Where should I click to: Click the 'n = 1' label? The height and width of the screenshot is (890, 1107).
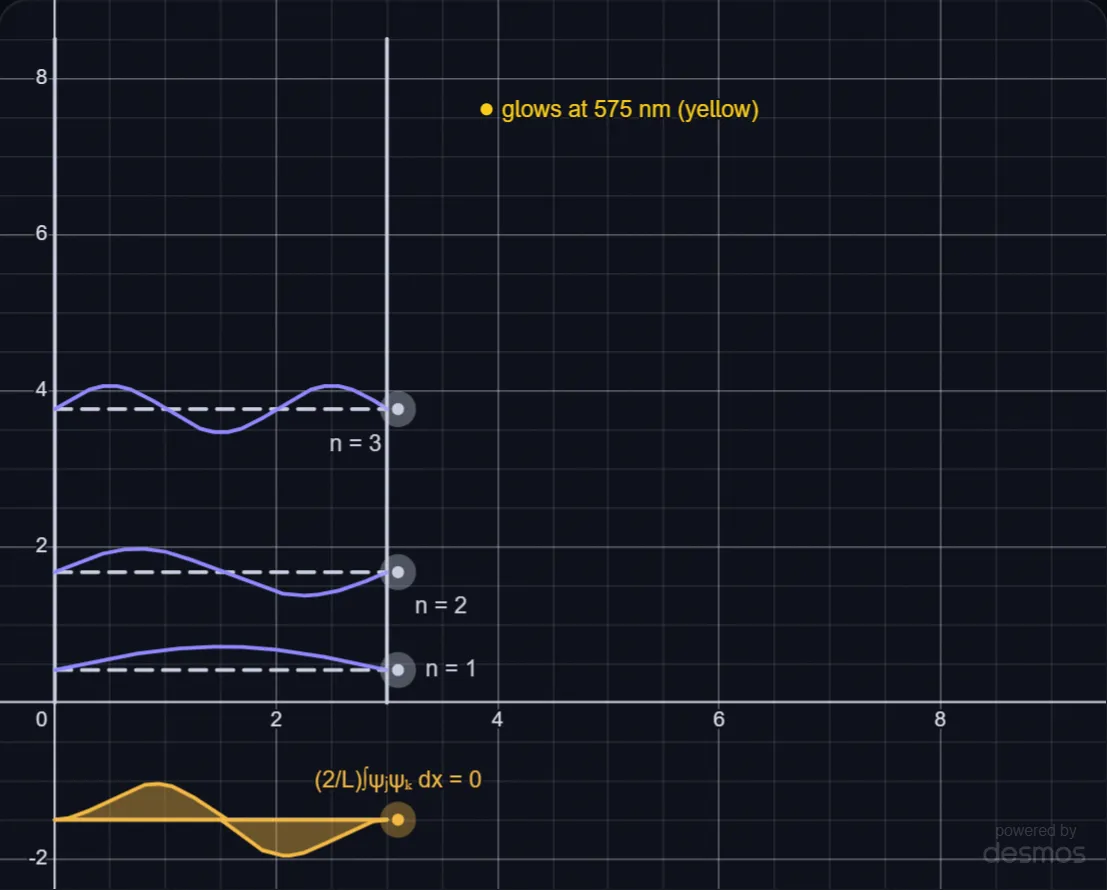(x=450, y=668)
